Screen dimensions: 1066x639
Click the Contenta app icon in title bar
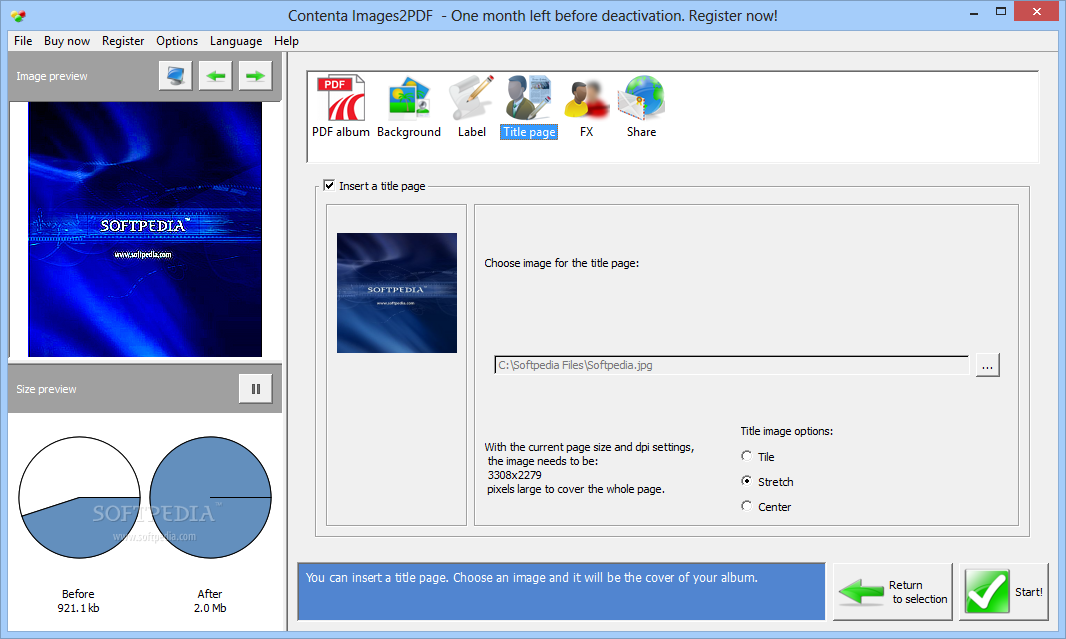pos(18,16)
